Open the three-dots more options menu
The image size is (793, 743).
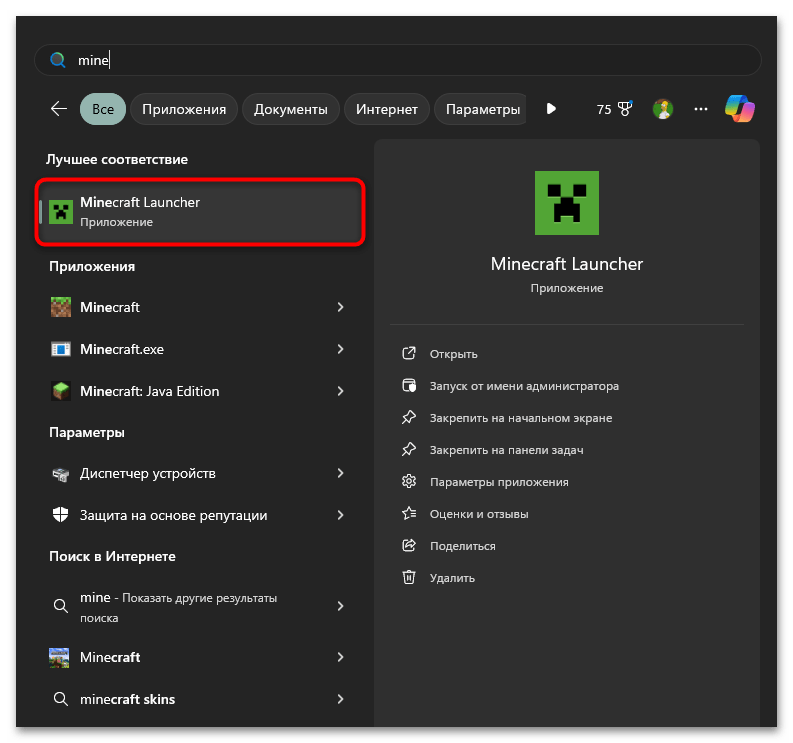(700, 109)
